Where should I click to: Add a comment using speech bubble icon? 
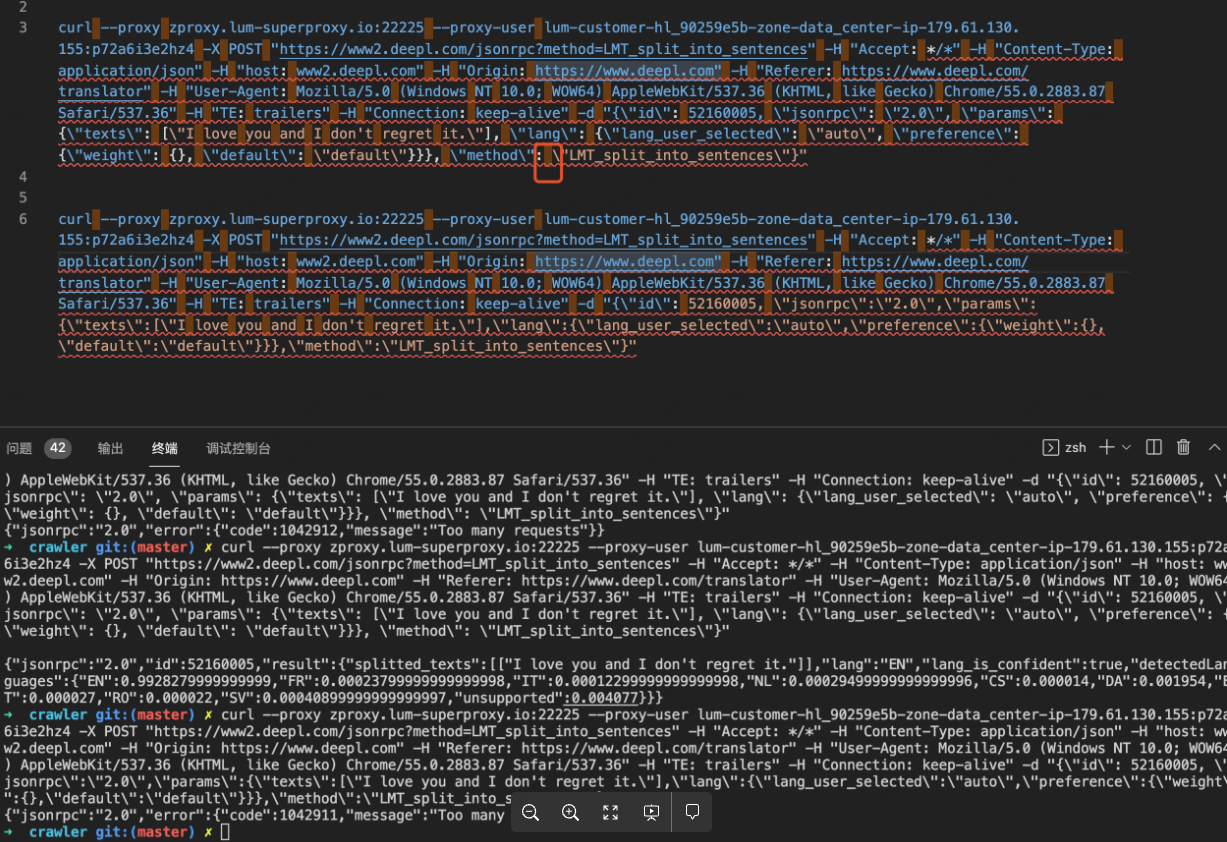click(x=692, y=813)
